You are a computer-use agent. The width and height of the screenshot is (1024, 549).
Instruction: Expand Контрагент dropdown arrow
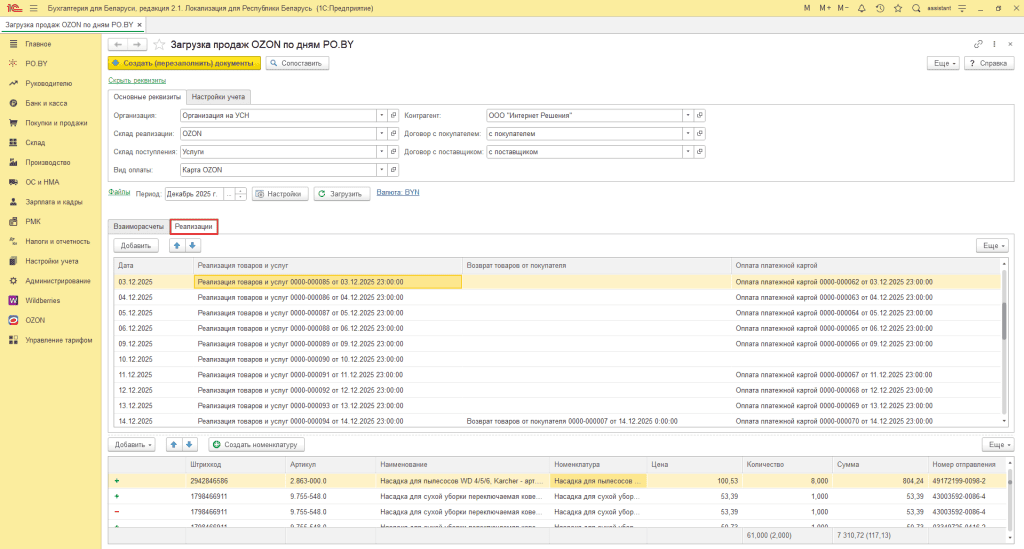688,116
